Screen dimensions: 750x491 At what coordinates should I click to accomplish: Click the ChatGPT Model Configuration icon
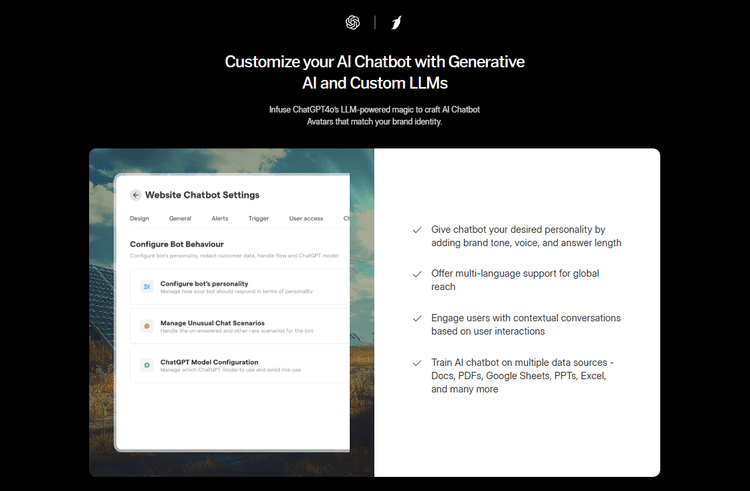point(147,365)
